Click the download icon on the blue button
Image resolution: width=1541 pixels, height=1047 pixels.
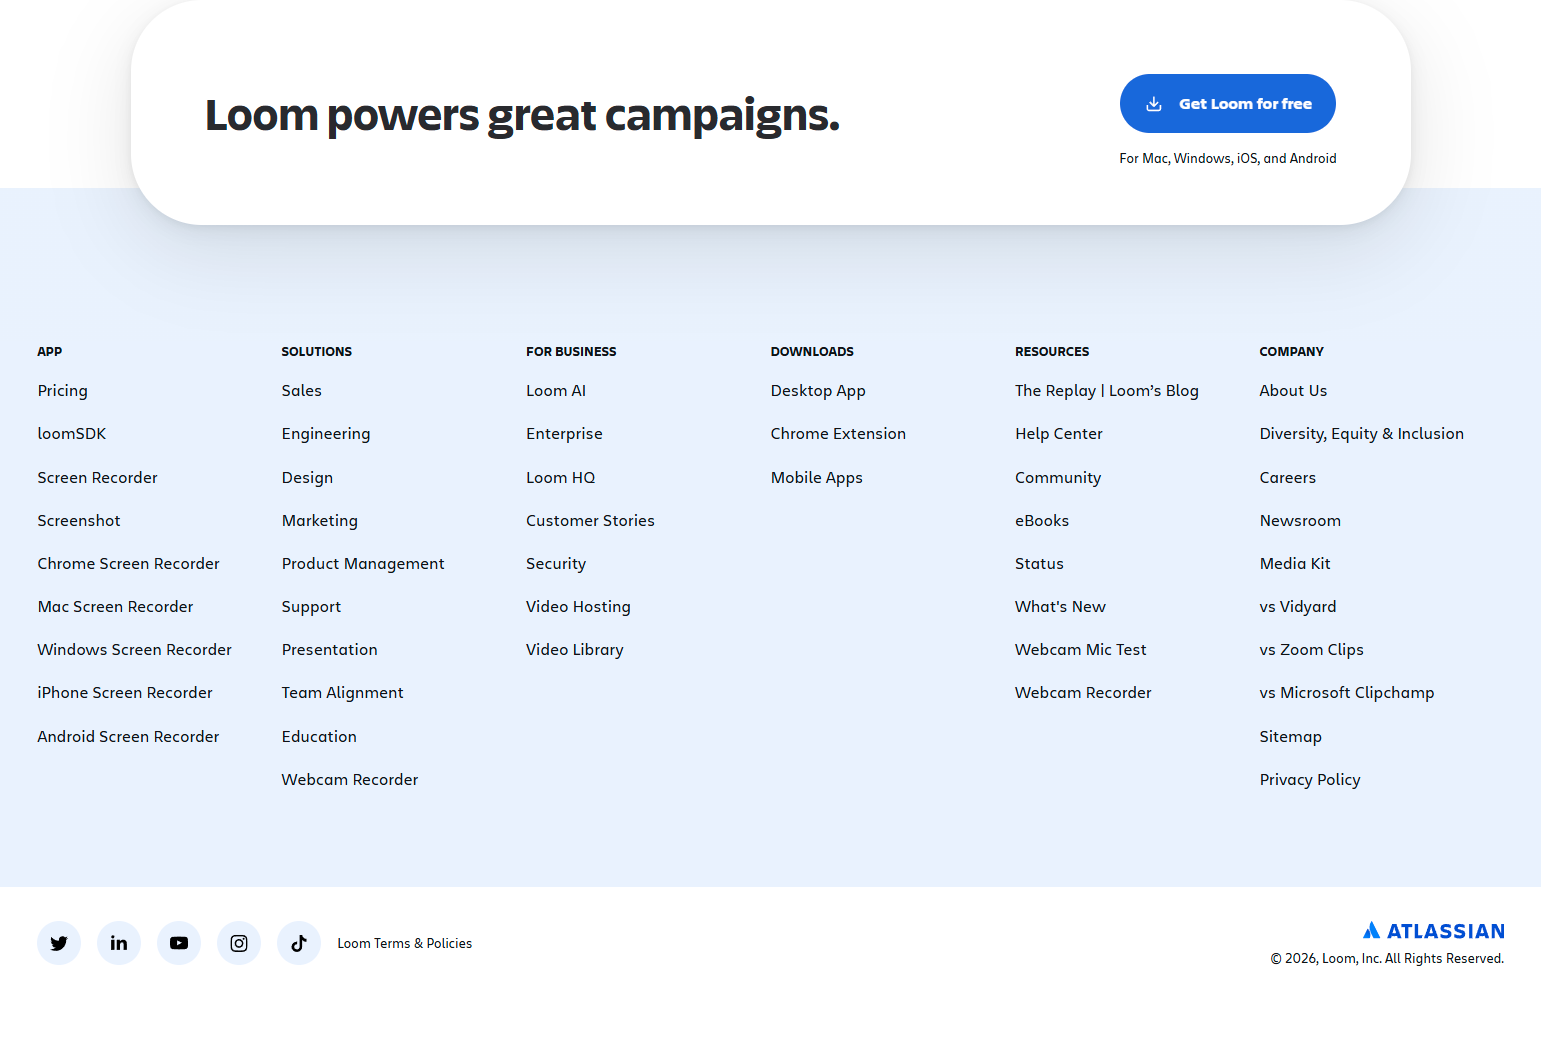click(x=1155, y=103)
